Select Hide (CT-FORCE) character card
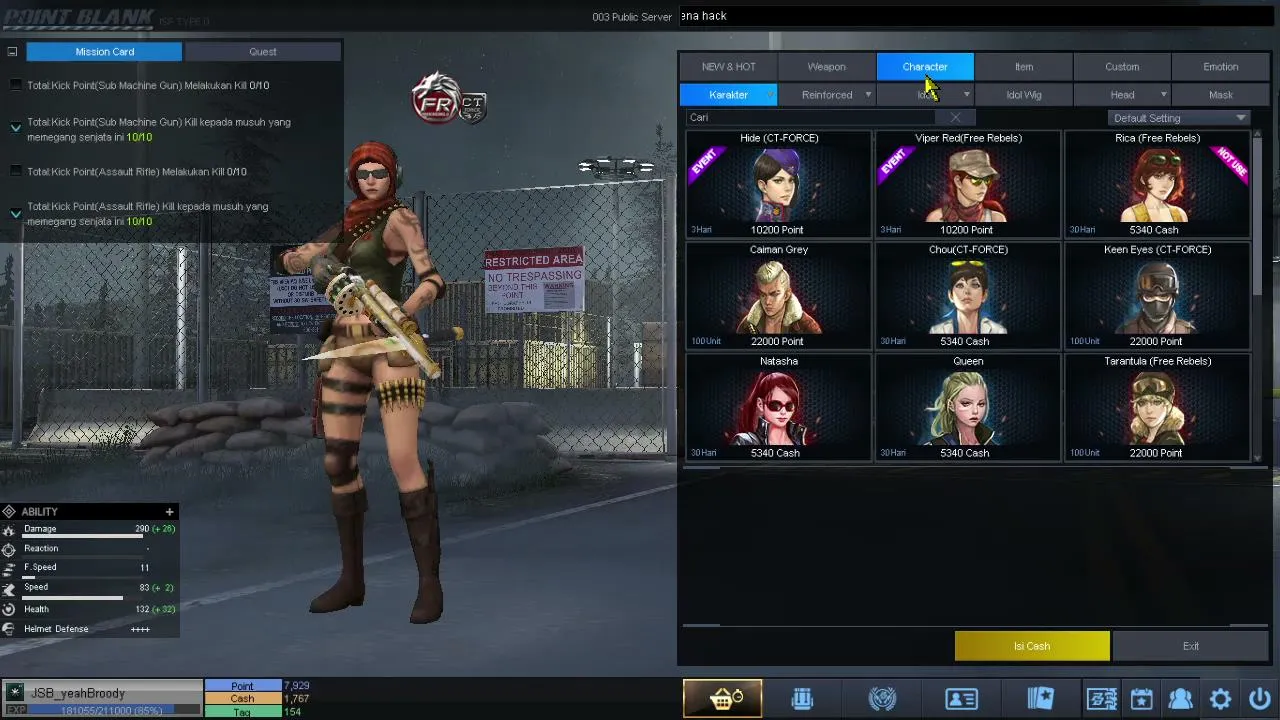Screen dimensions: 1280x720 (x=778, y=184)
